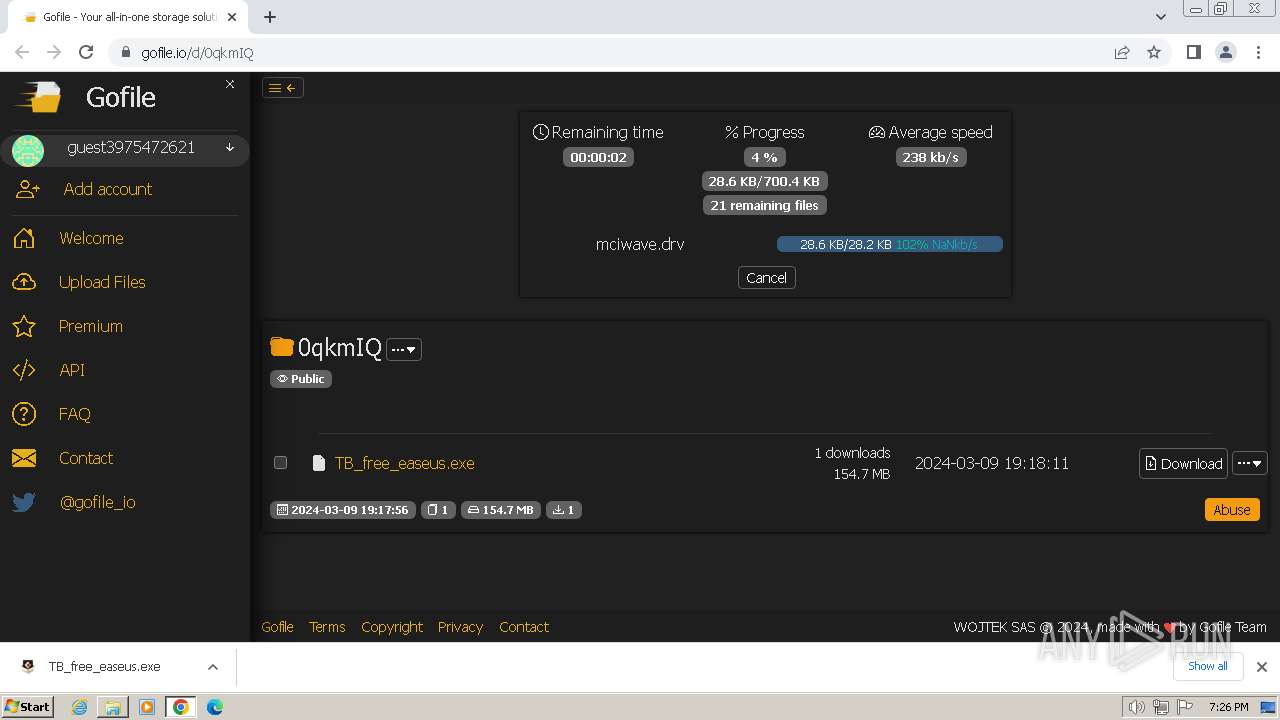Download TB_free_easeus.exe file

pyautogui.click(x=1183, y=463)
